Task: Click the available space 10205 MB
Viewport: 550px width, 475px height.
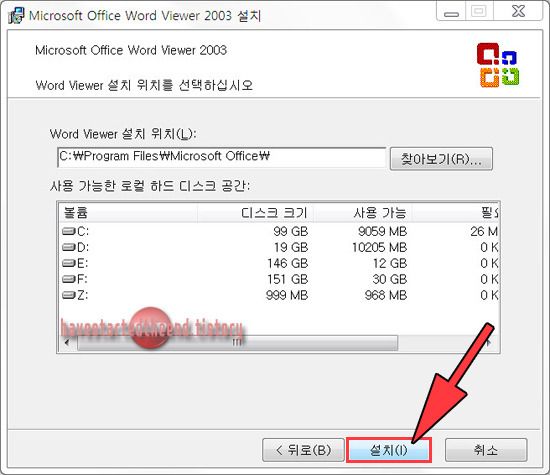Action: coord(380,247)
